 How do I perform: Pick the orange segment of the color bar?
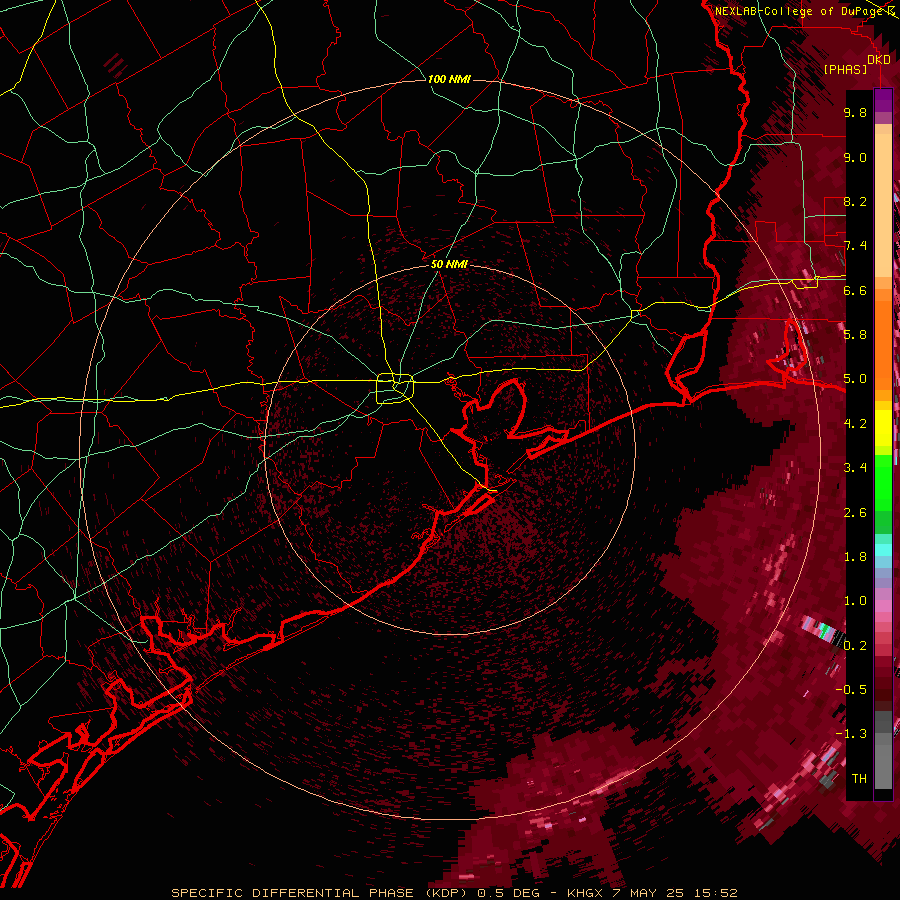point(883,342)
